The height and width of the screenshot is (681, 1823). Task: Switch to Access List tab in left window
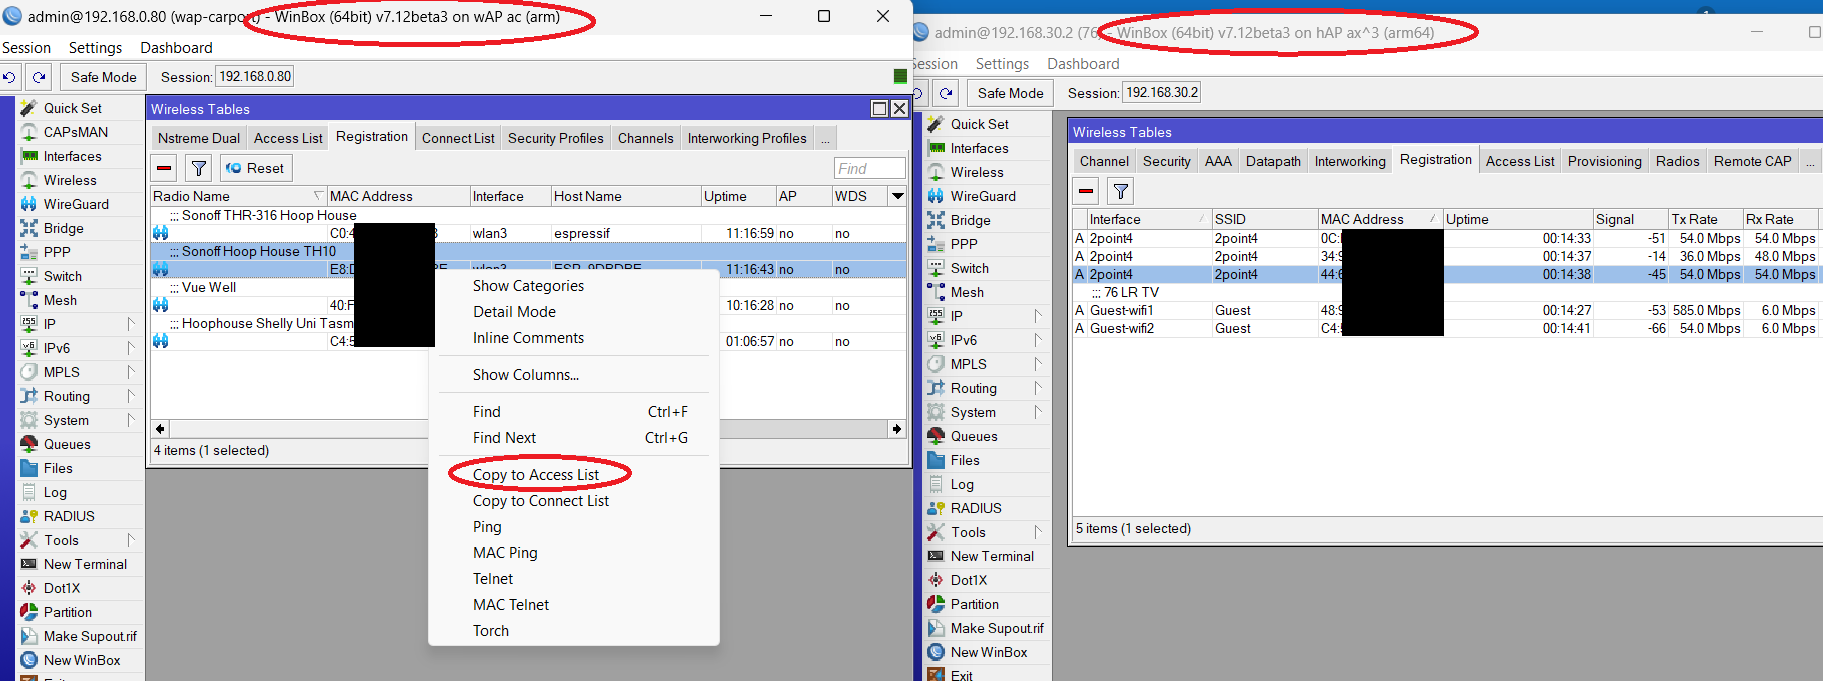288,139
